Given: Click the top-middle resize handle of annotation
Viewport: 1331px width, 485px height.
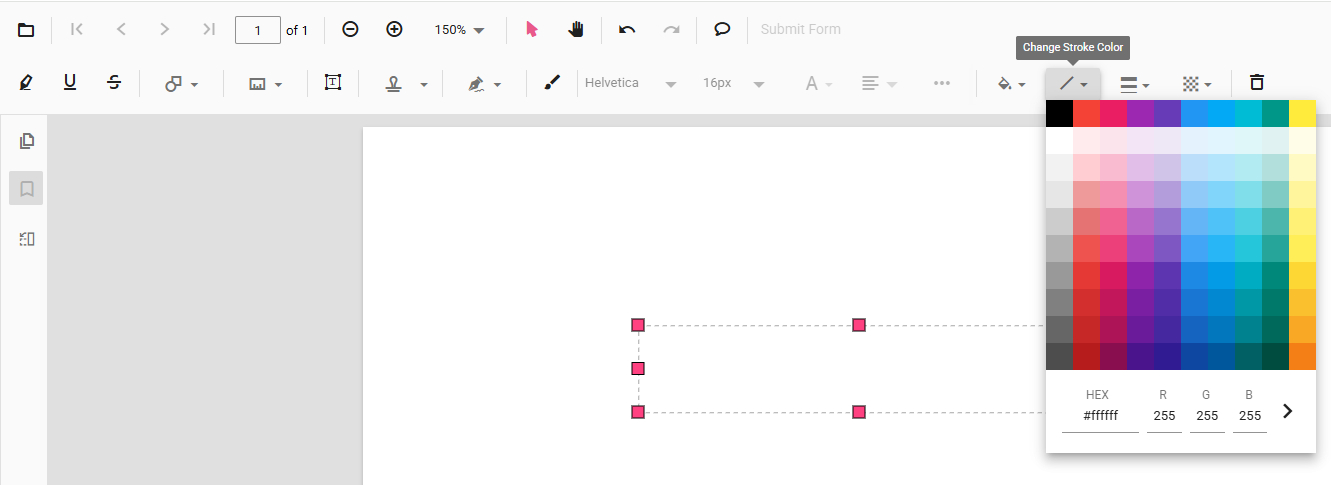Looking at the screenshot, I should pyautogui.click(x=859, y=325).
